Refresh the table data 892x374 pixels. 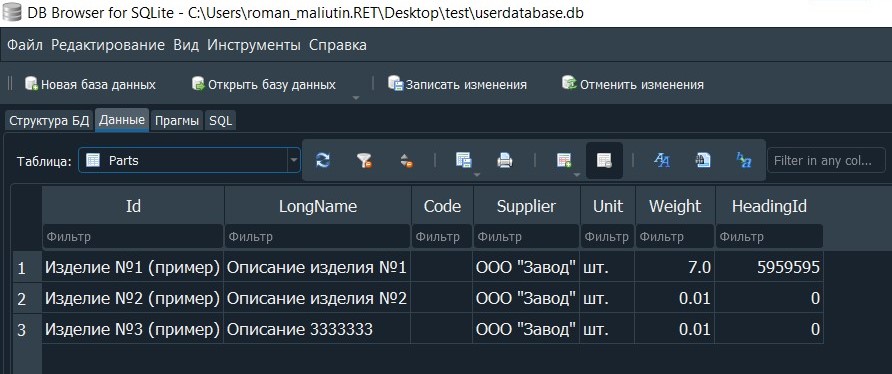[323, 161]
